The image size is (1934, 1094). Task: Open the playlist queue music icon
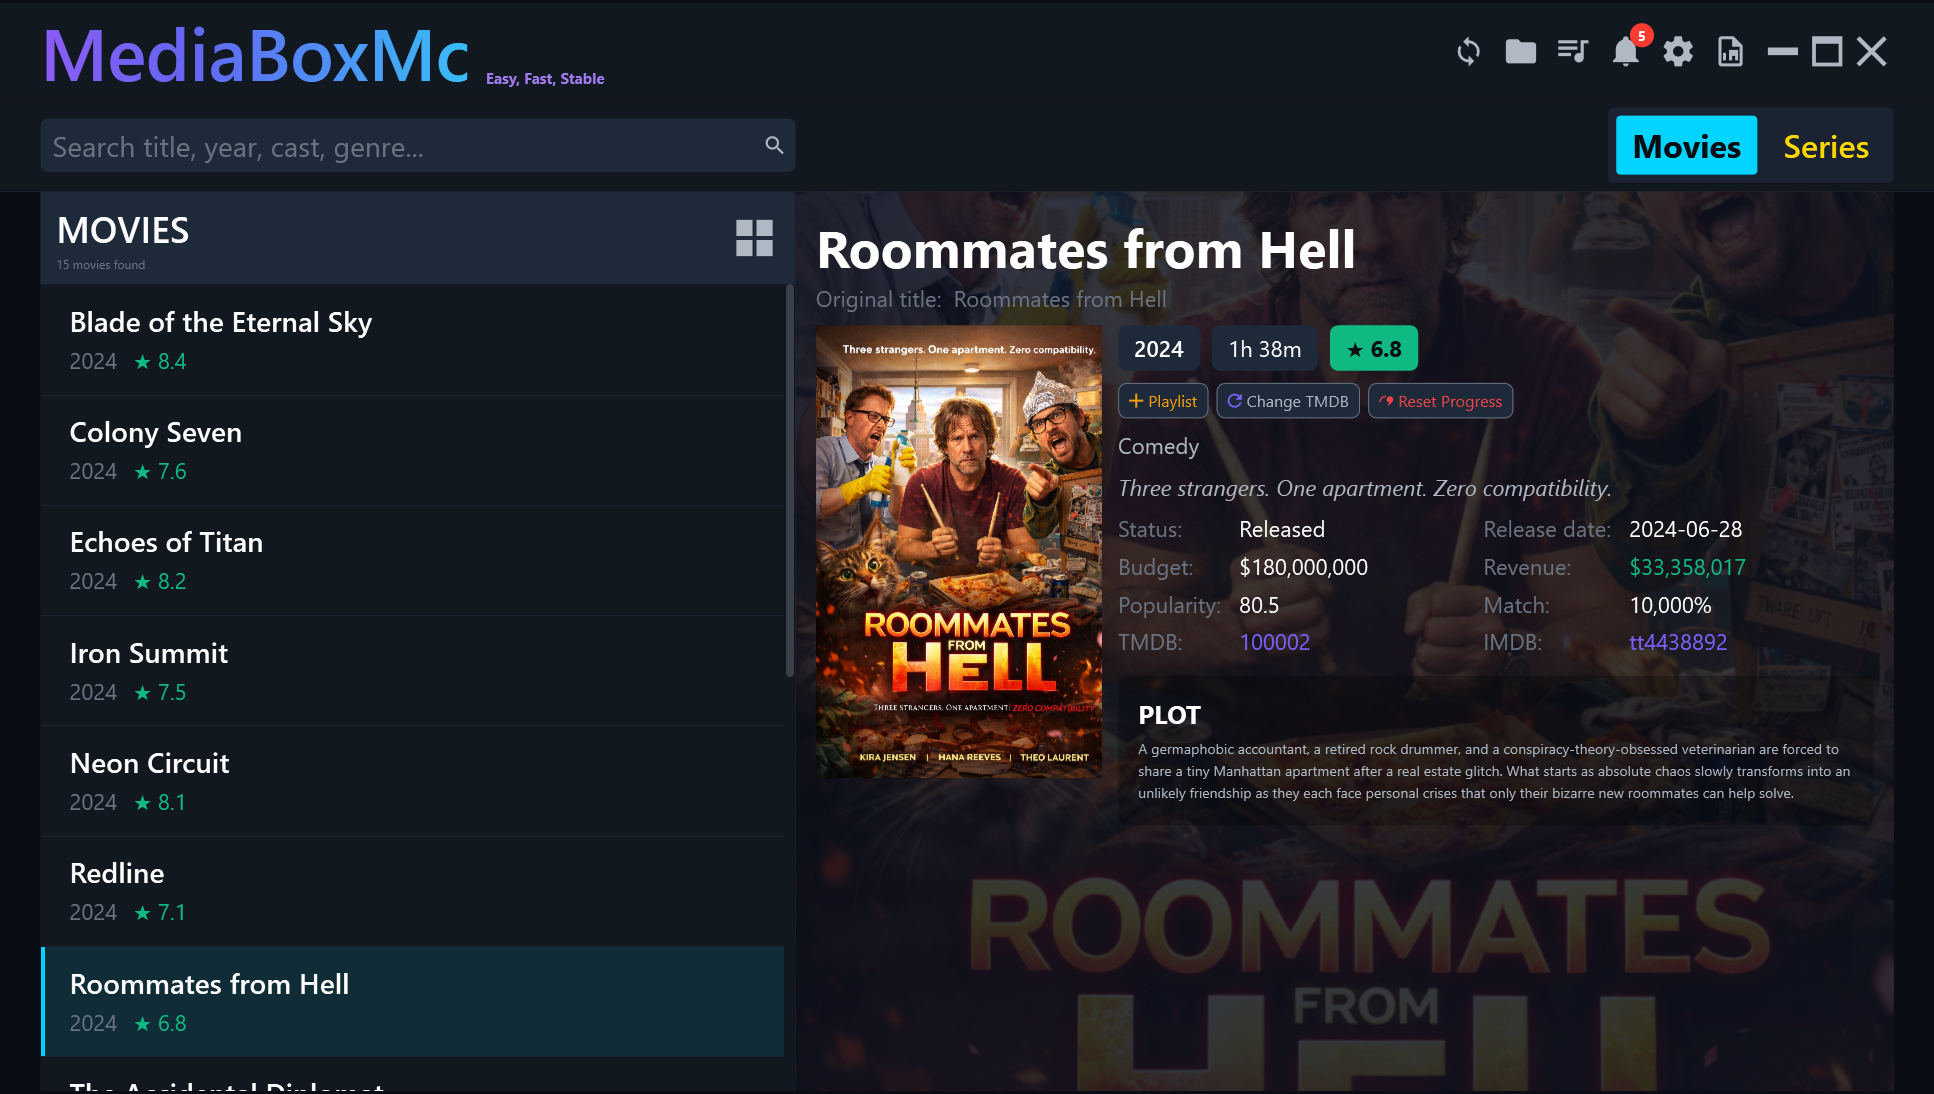pyautogui.click(x=1573, y=51)
